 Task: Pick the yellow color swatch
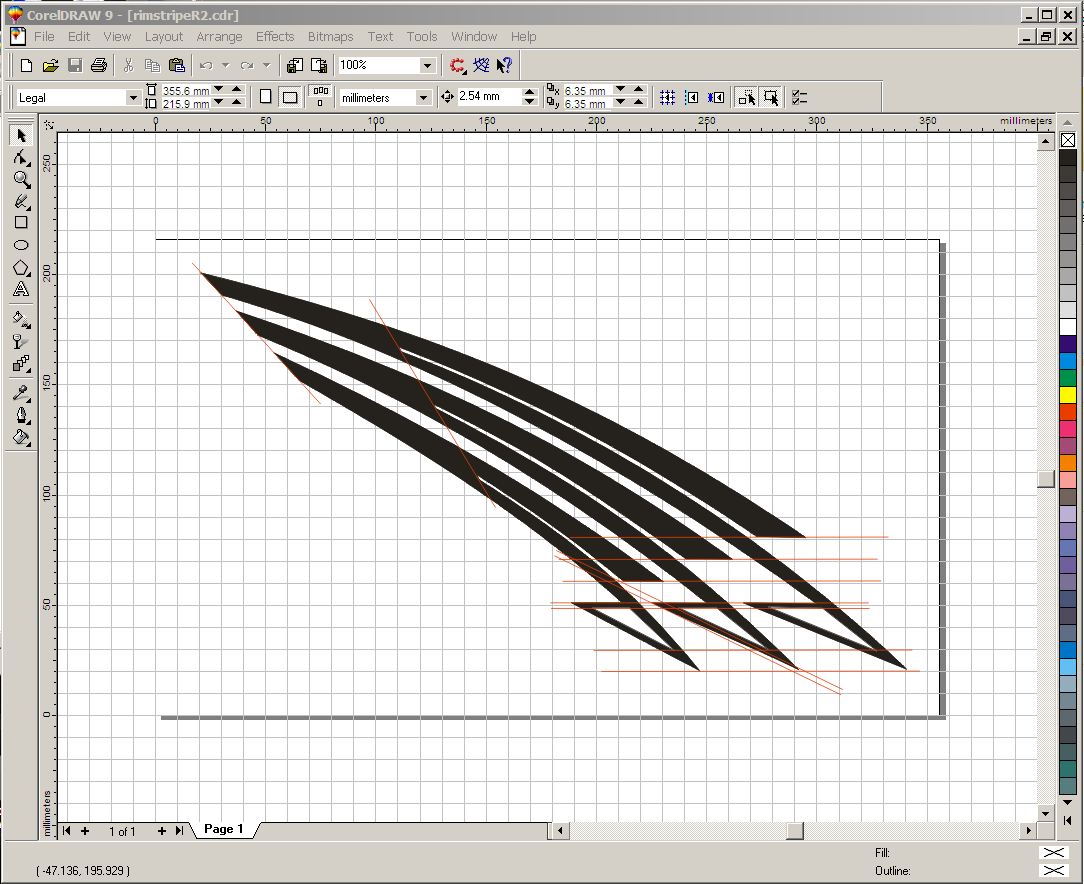(1068, 395)
